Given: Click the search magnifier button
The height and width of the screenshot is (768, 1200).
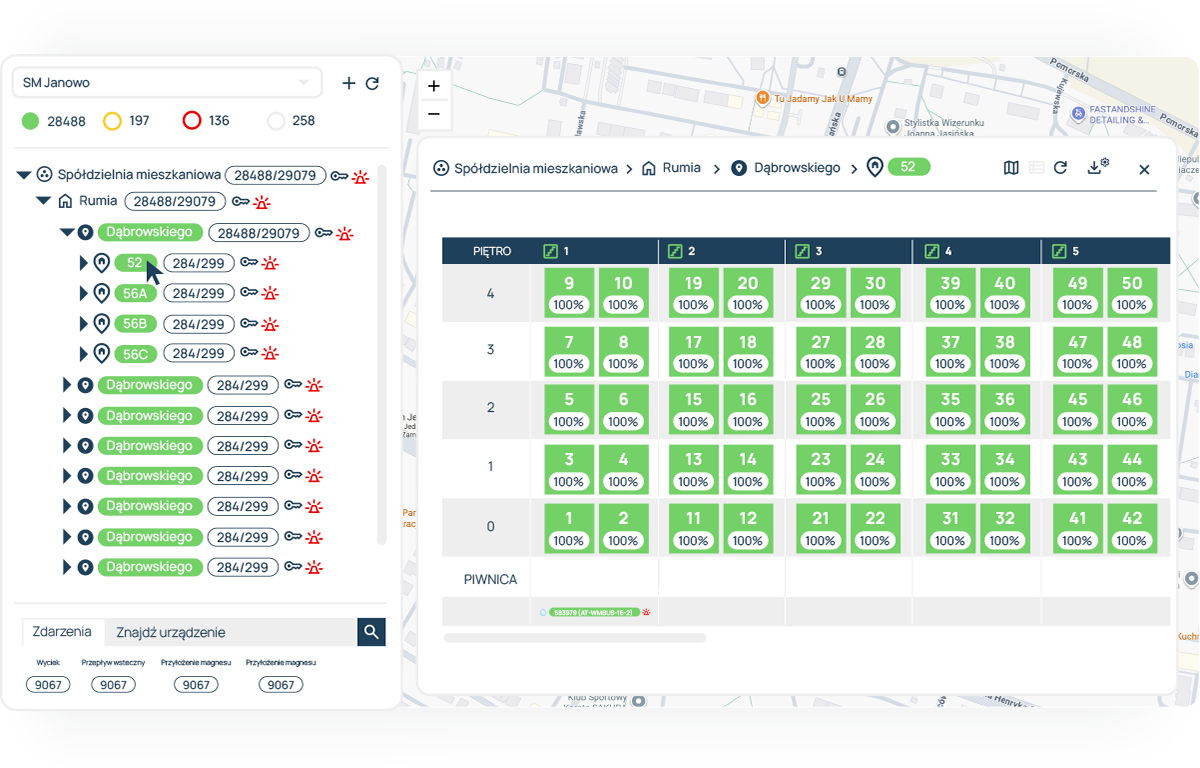Looking at the screenshot, I should point(371,632).
